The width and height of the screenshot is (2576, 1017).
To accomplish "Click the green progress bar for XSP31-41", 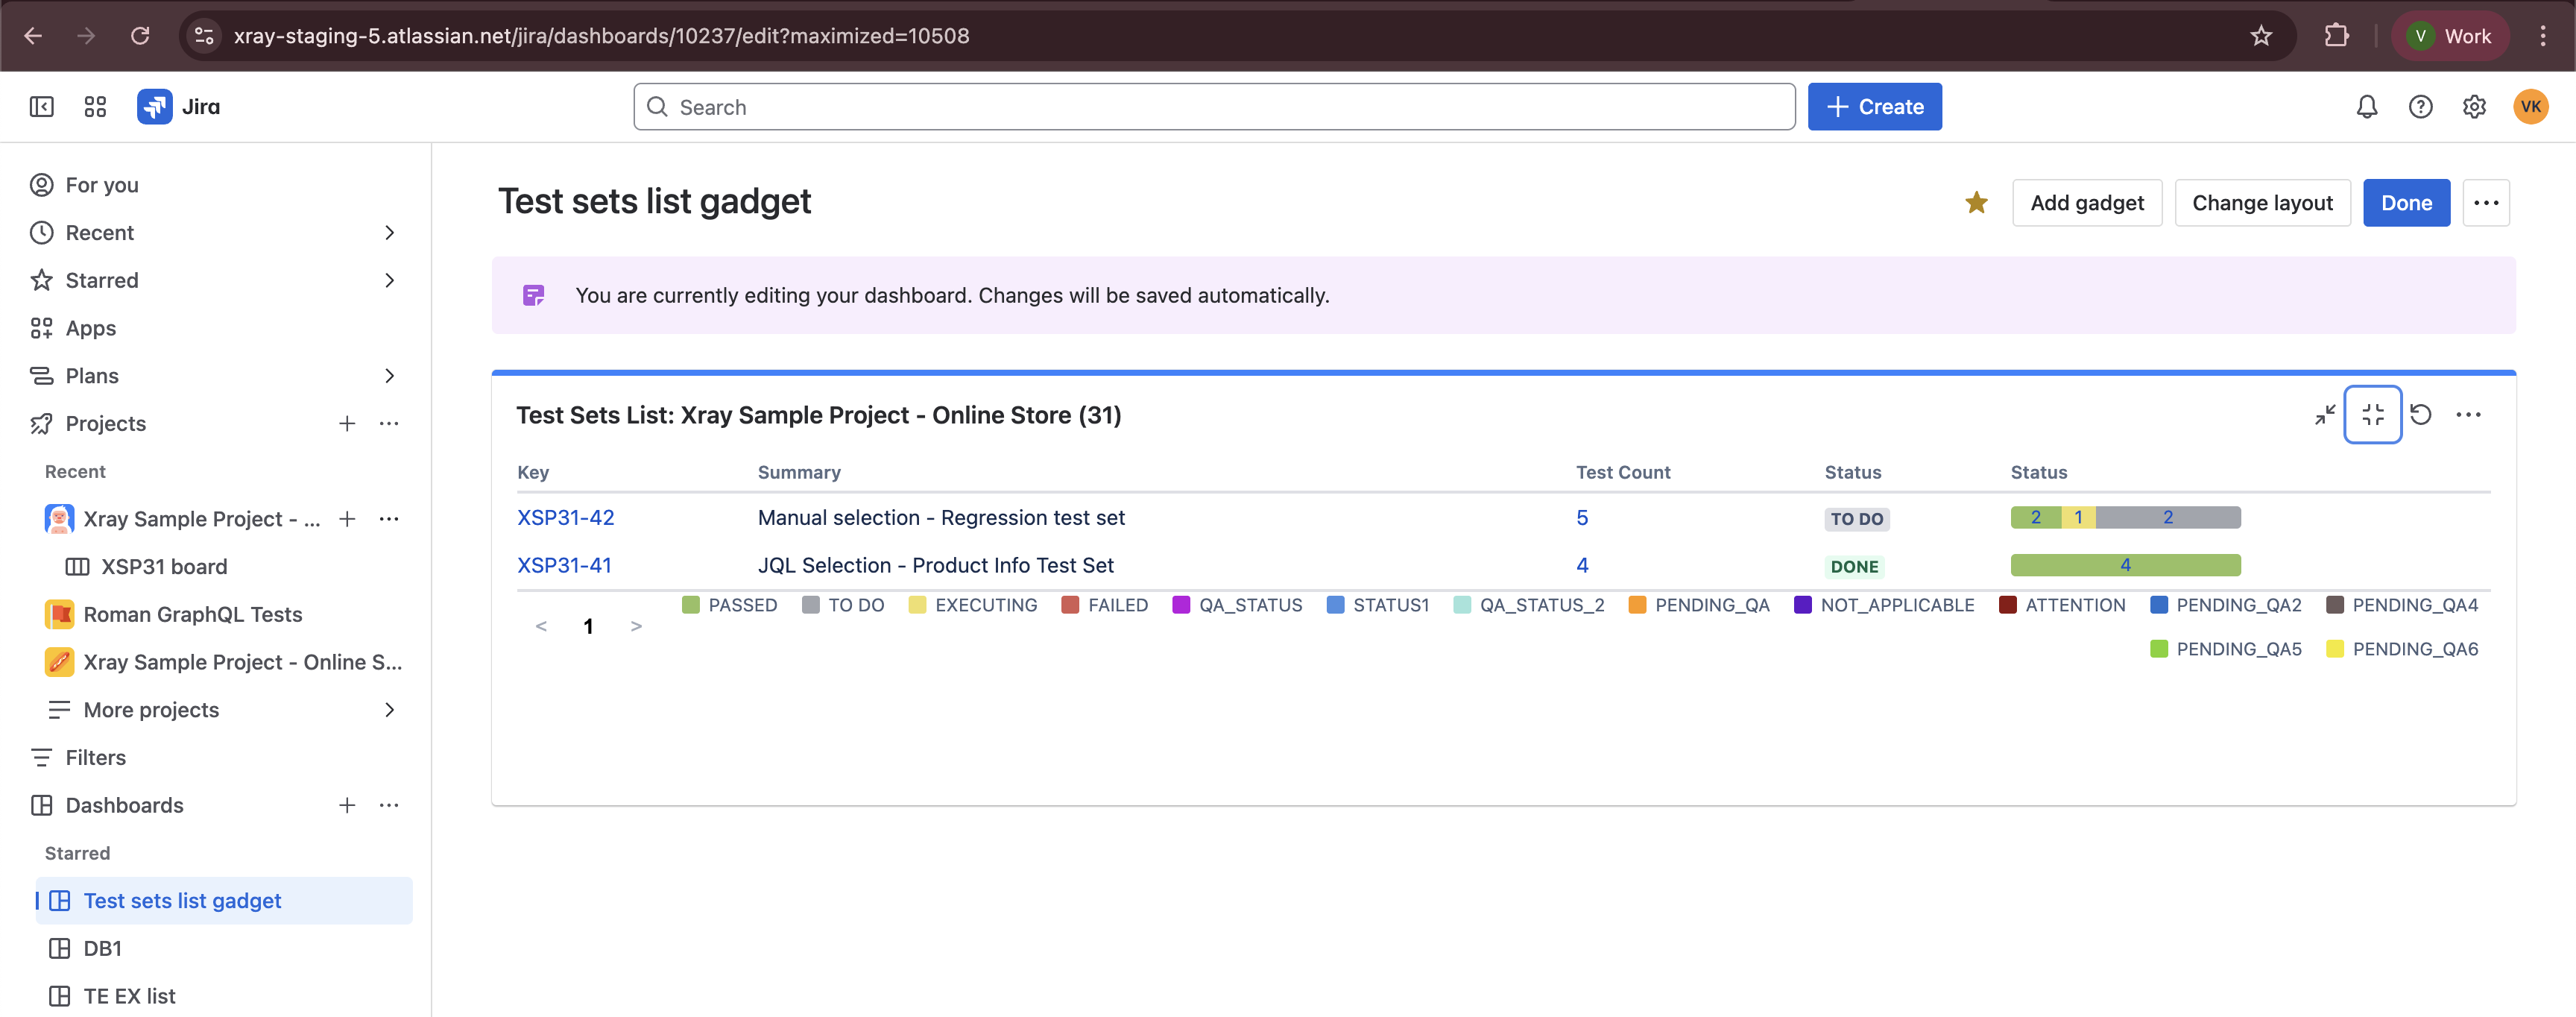I will (2125, 566).
